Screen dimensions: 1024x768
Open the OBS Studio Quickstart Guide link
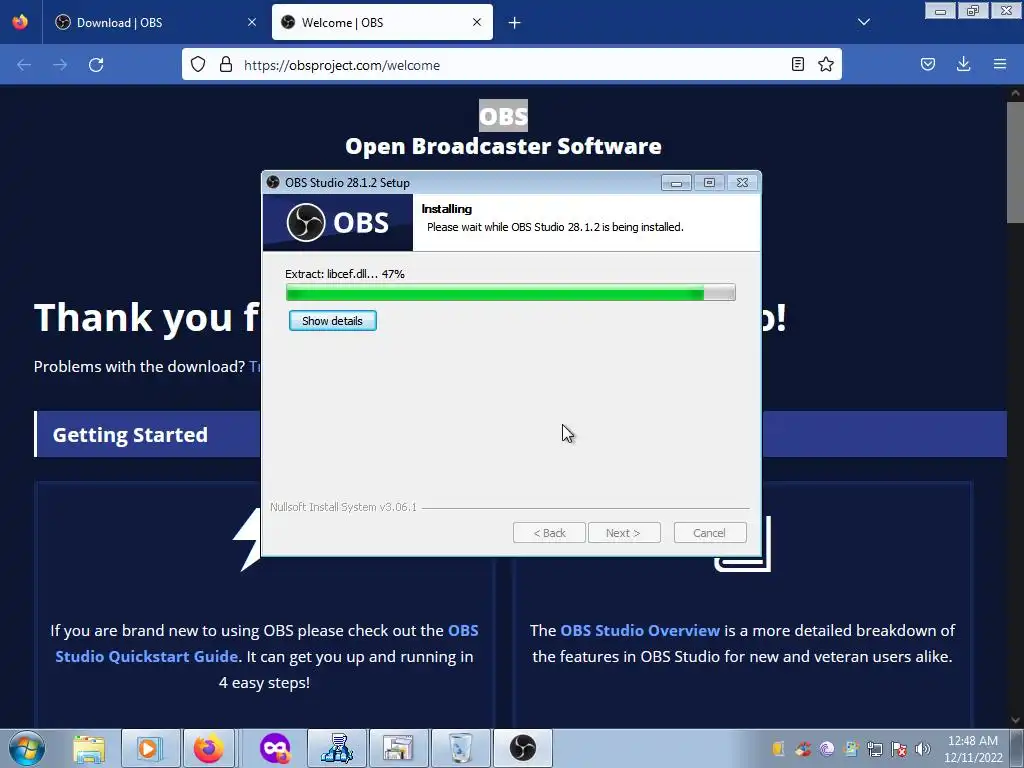pos(266,643)
